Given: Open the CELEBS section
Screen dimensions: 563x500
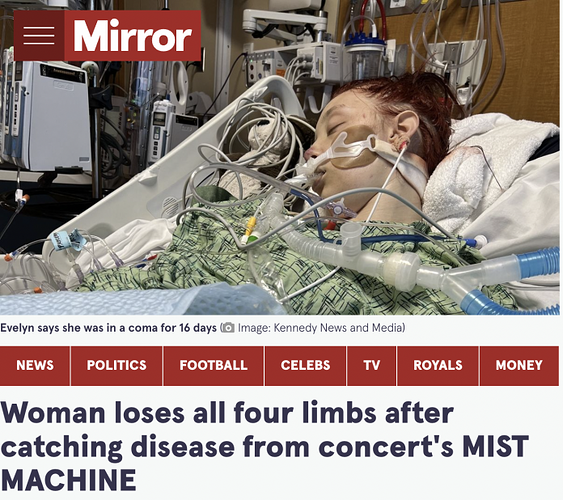Looking at the screenshot, I should click(306, 366).
